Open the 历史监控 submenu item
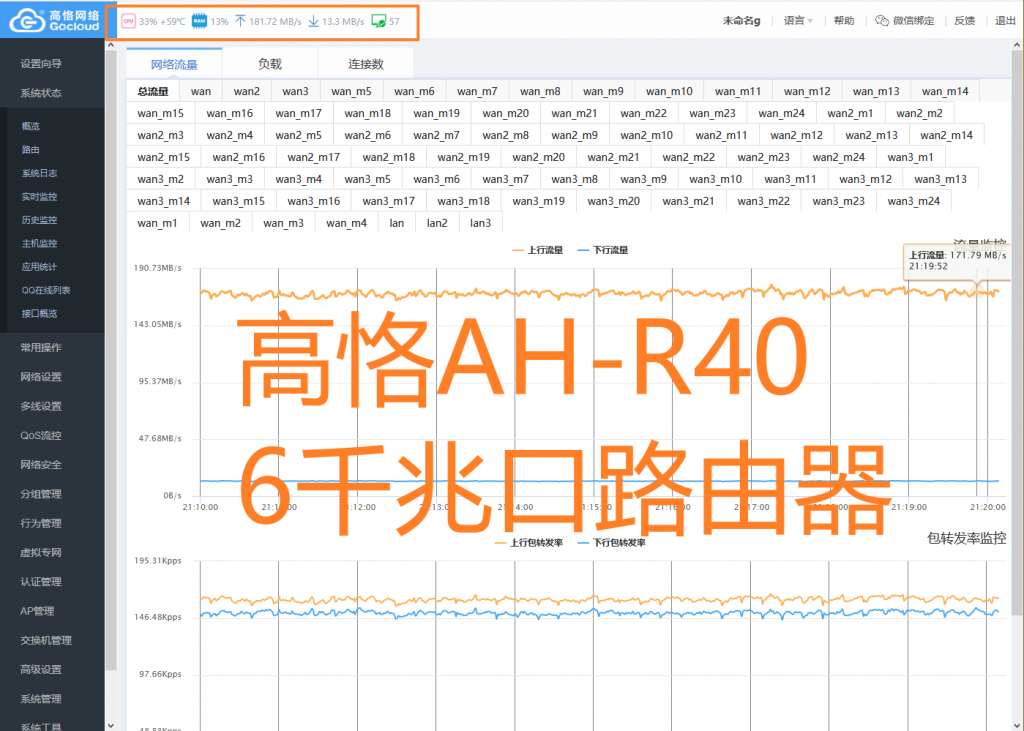 (39, 220)
